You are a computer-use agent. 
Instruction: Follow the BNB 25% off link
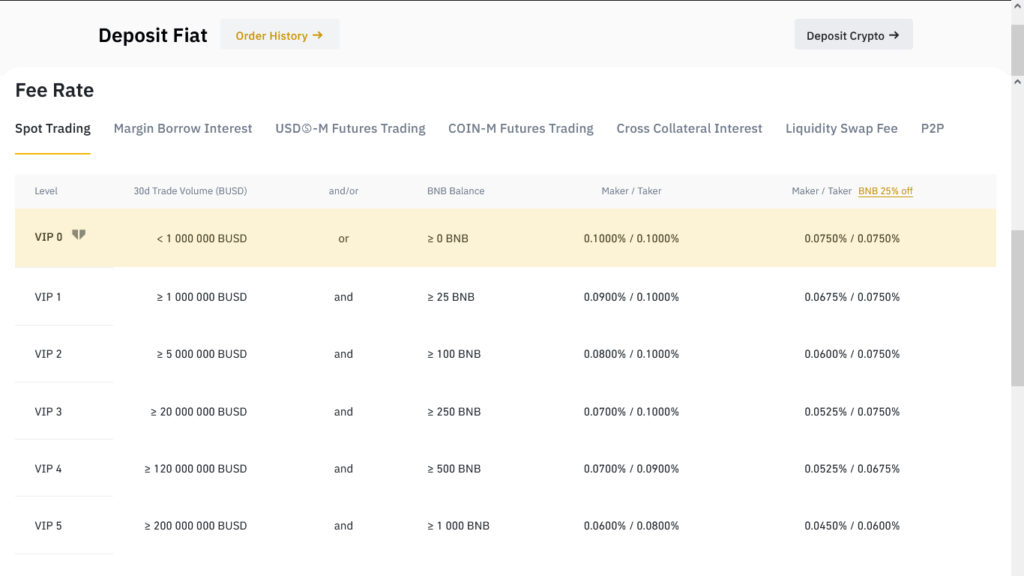point(885,191)
